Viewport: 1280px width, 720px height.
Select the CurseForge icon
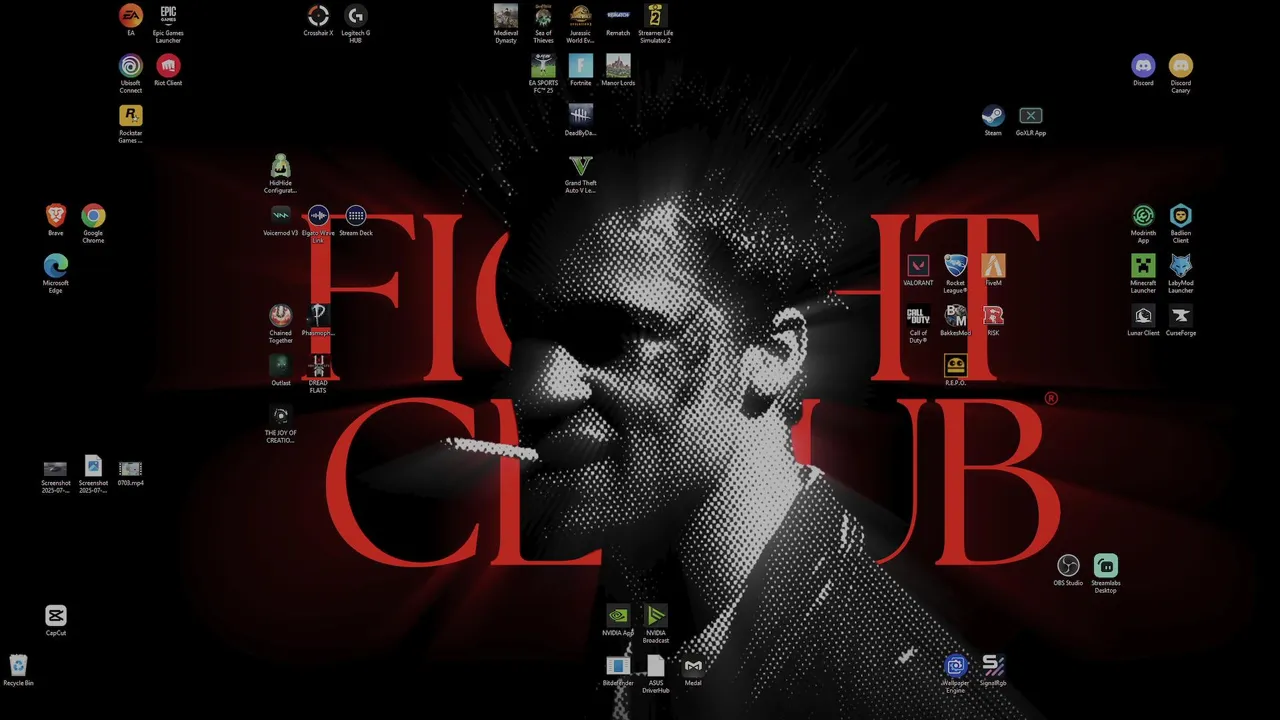pyautogui.click(x=1180, y=316)
